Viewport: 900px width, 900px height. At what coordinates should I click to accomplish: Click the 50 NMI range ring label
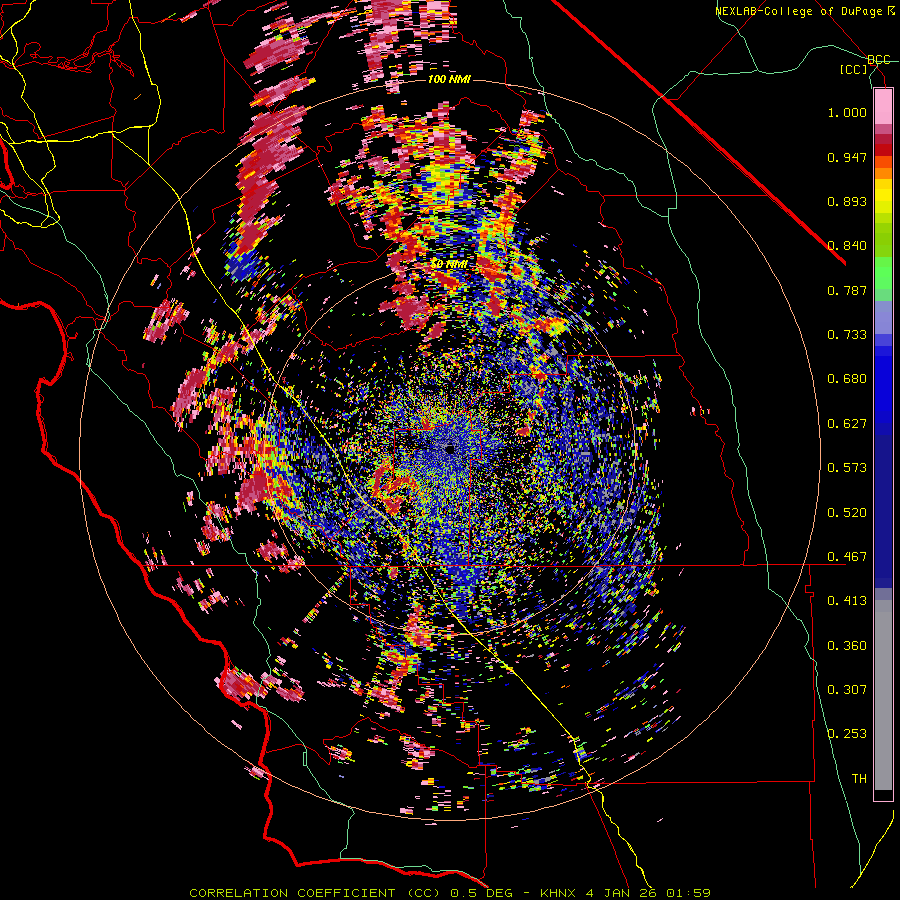point(449,264)
